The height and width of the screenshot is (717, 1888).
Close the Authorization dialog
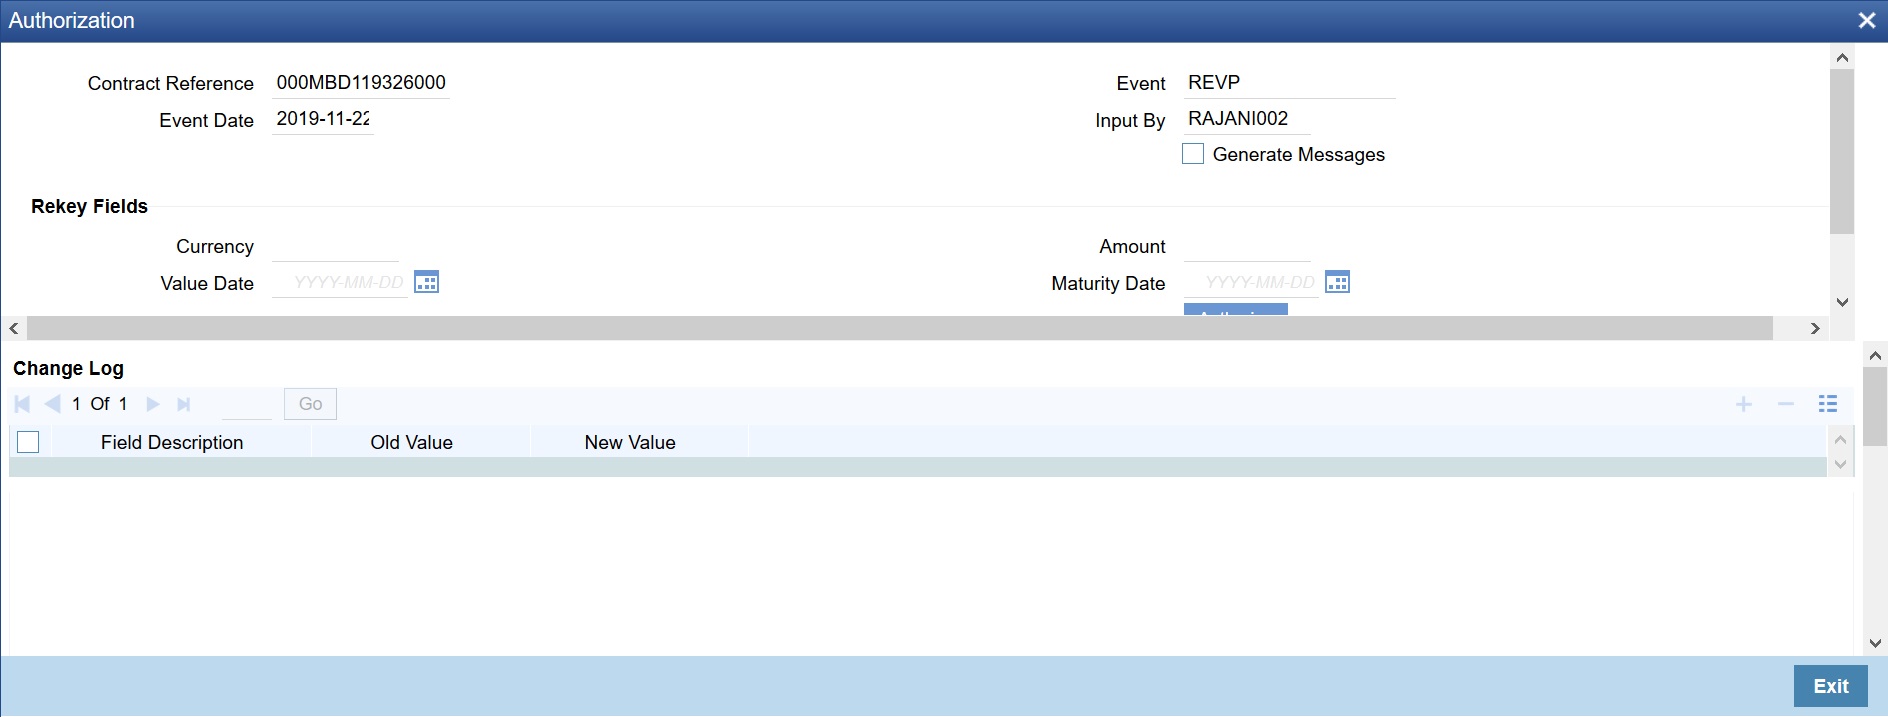click(x=1866, y=20)
